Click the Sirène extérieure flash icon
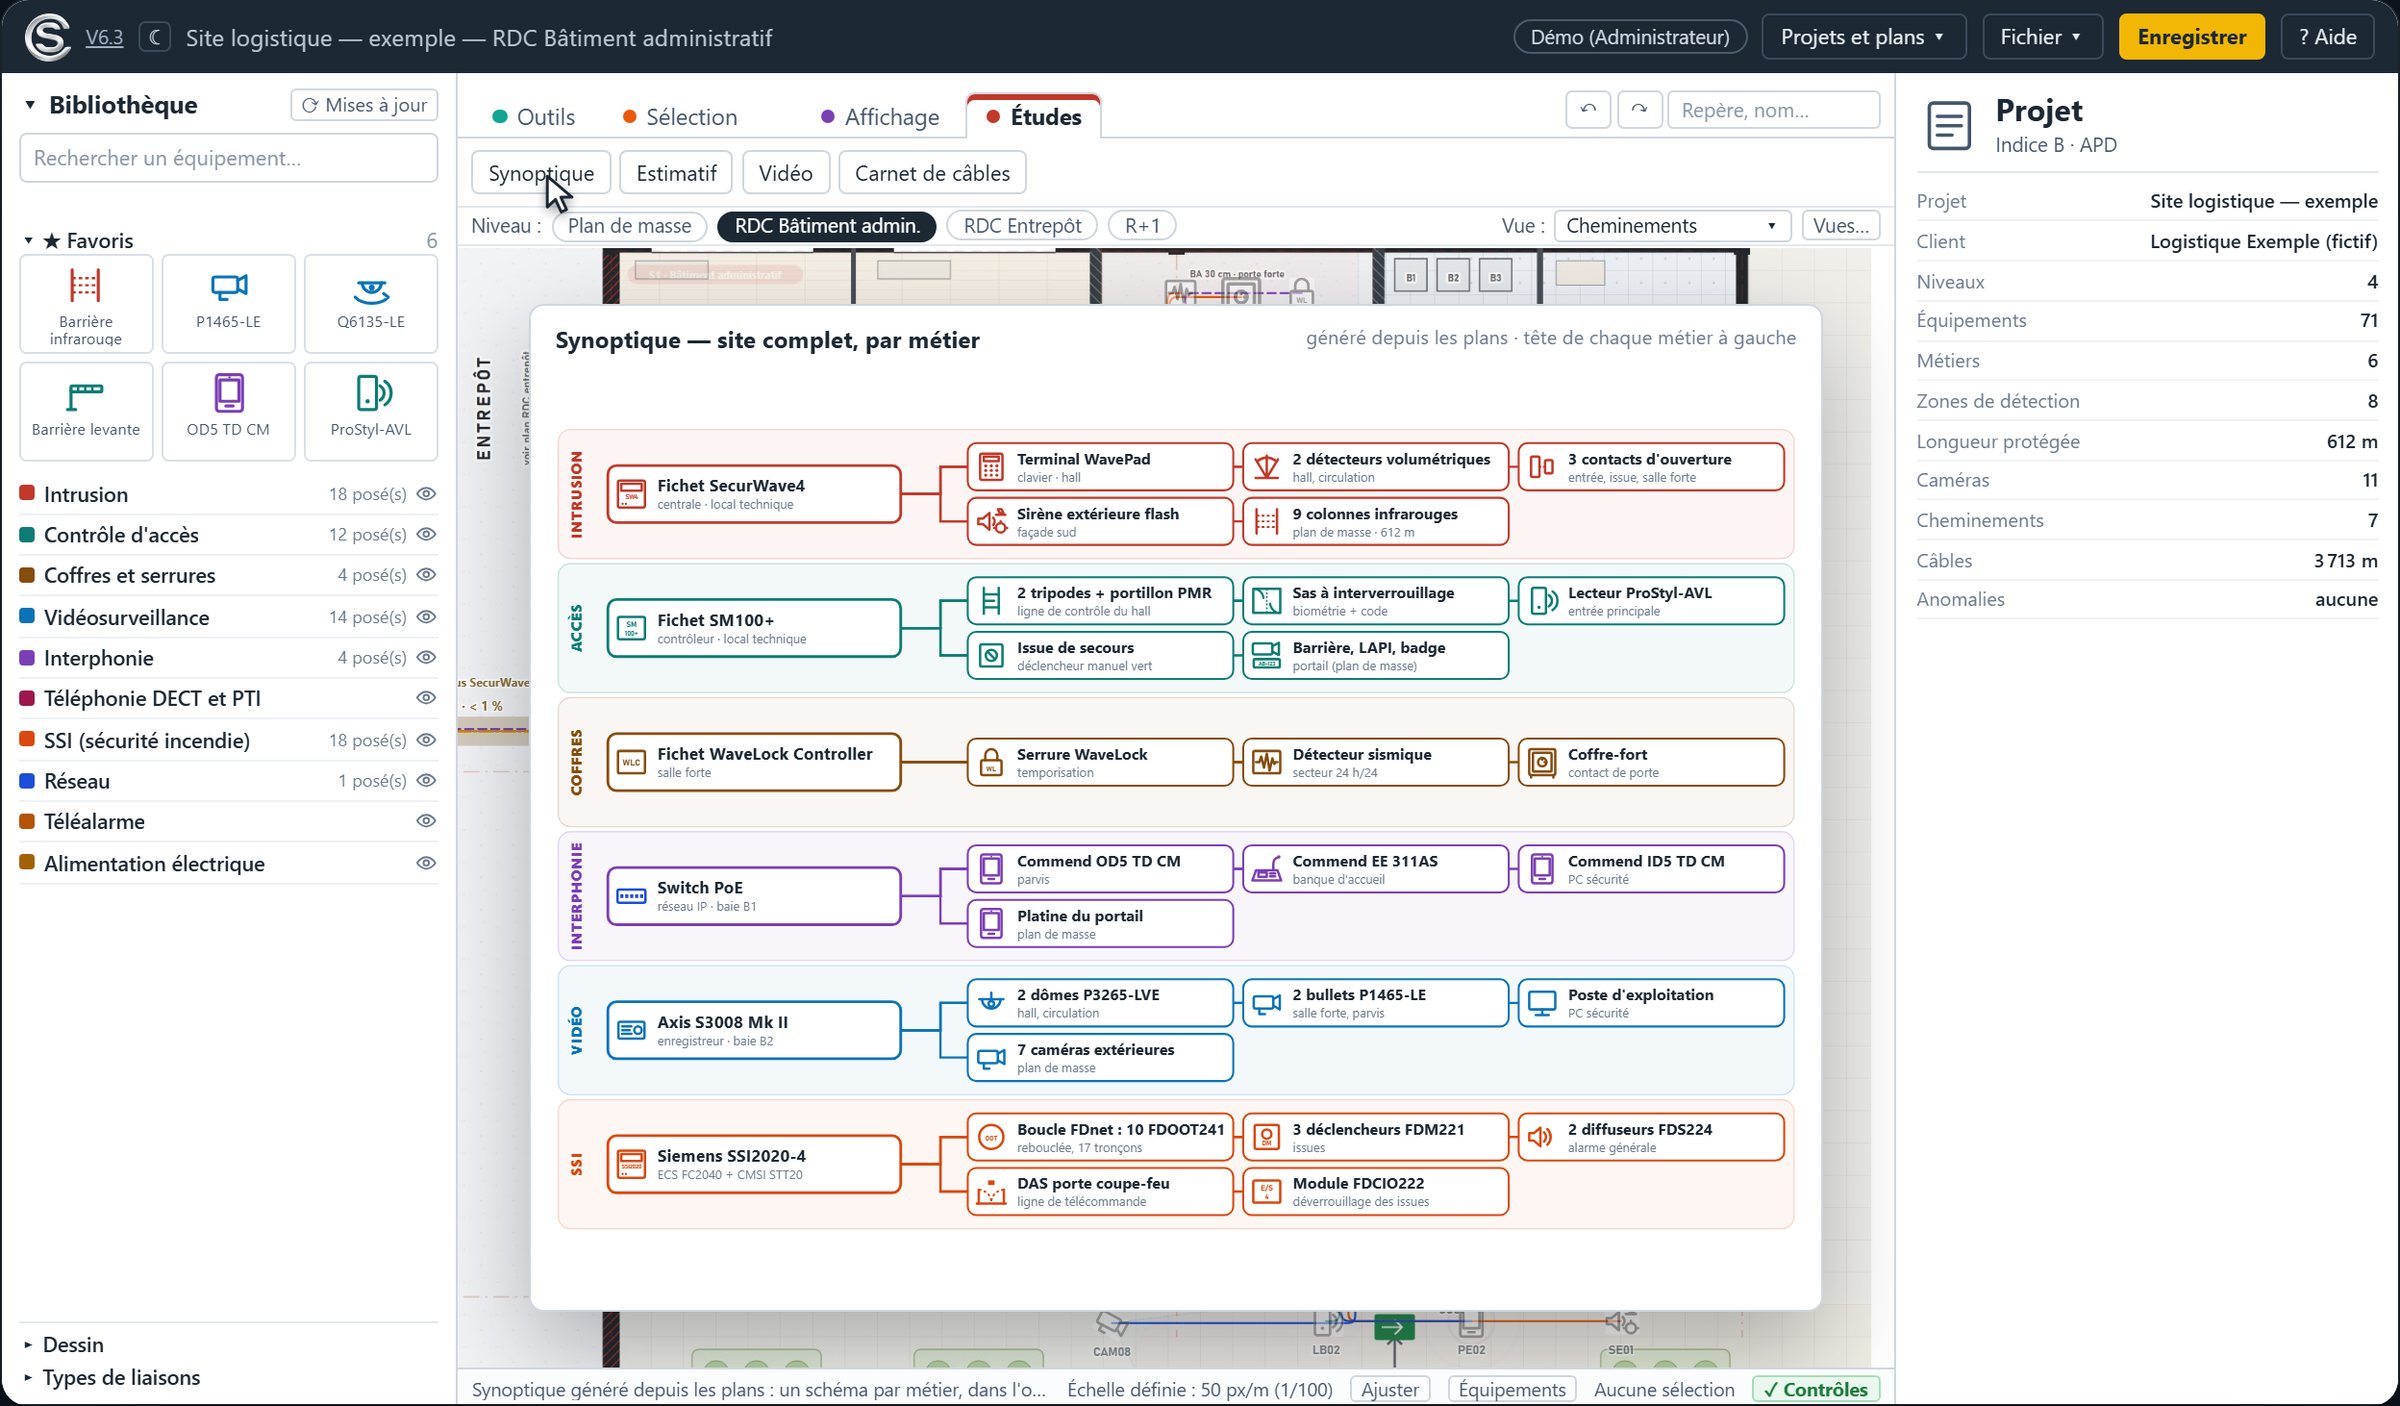The image size is (2400, 1406). click(991, 521)
